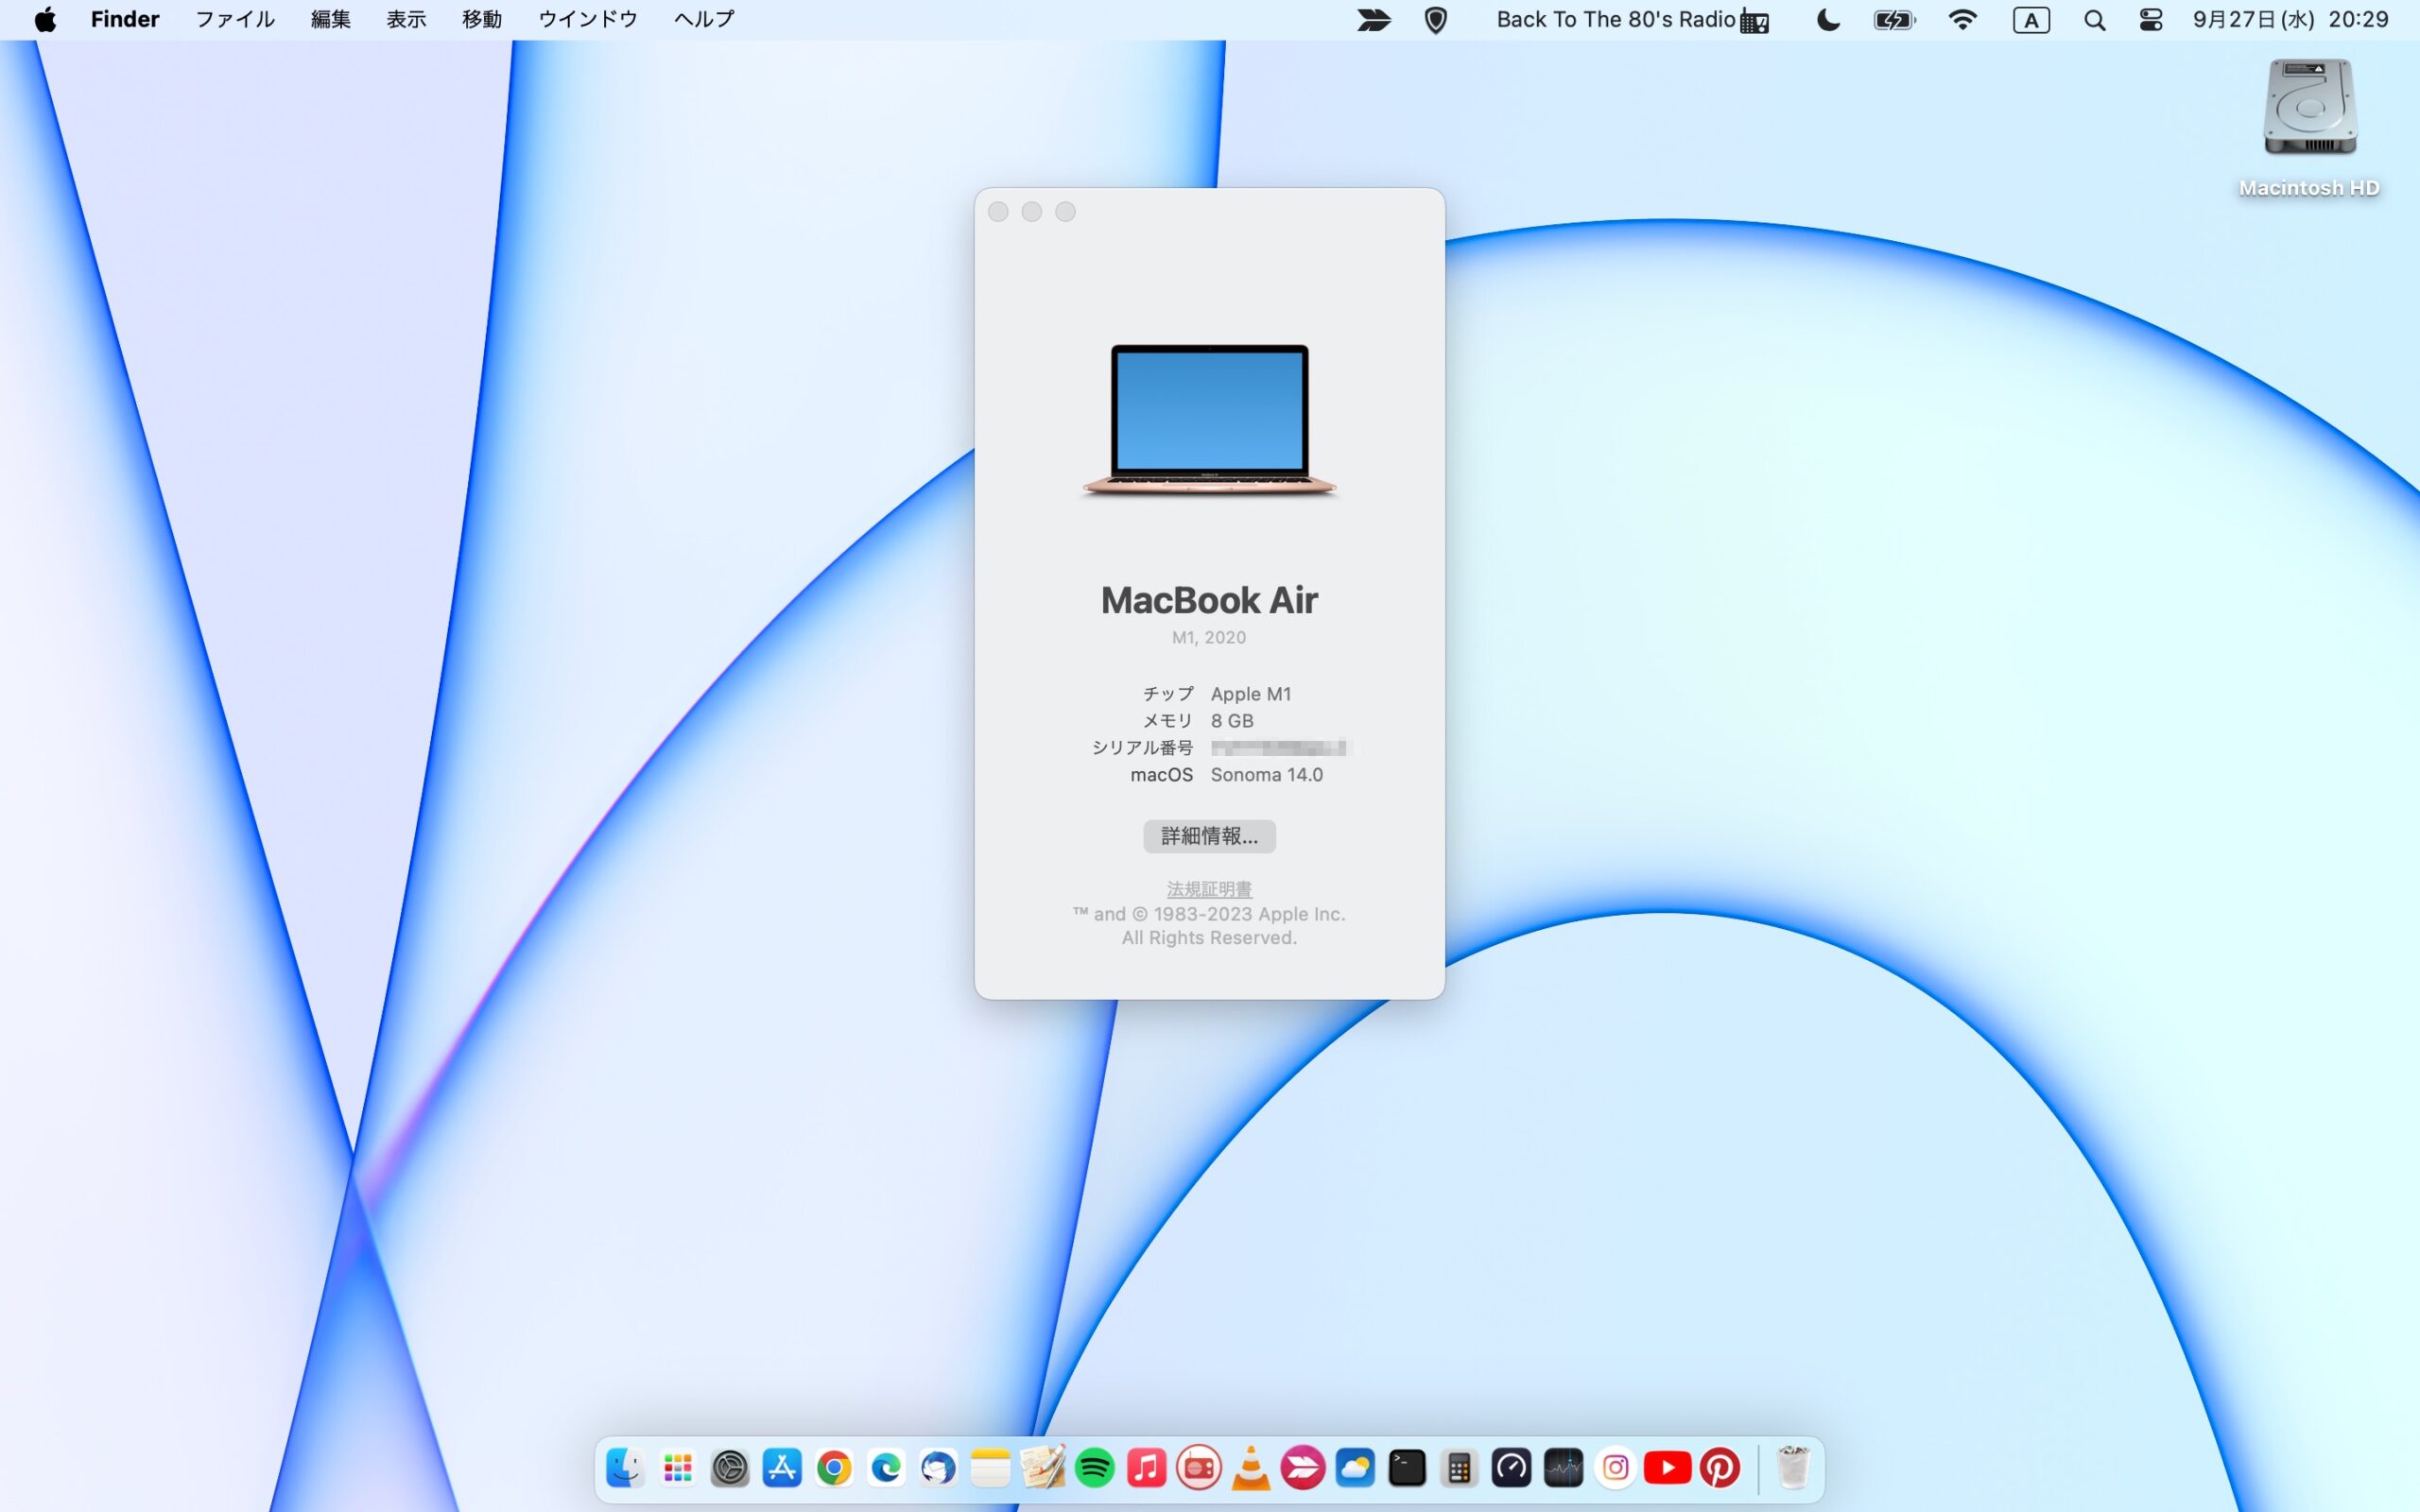The height and width of the screenshot is (1512, 2420).
Task: Click the Sonoma 14.0 version text
Action: tap(1266, 775)
